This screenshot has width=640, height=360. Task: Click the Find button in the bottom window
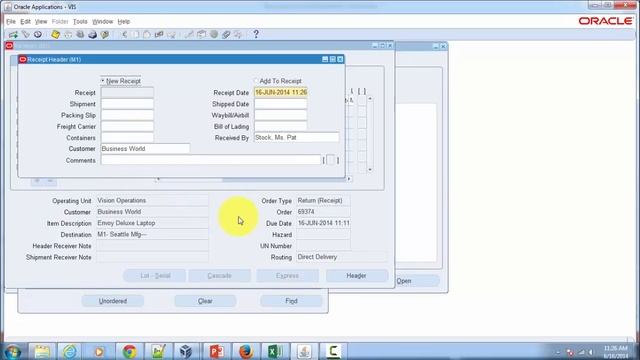click(x=291, y=301)
